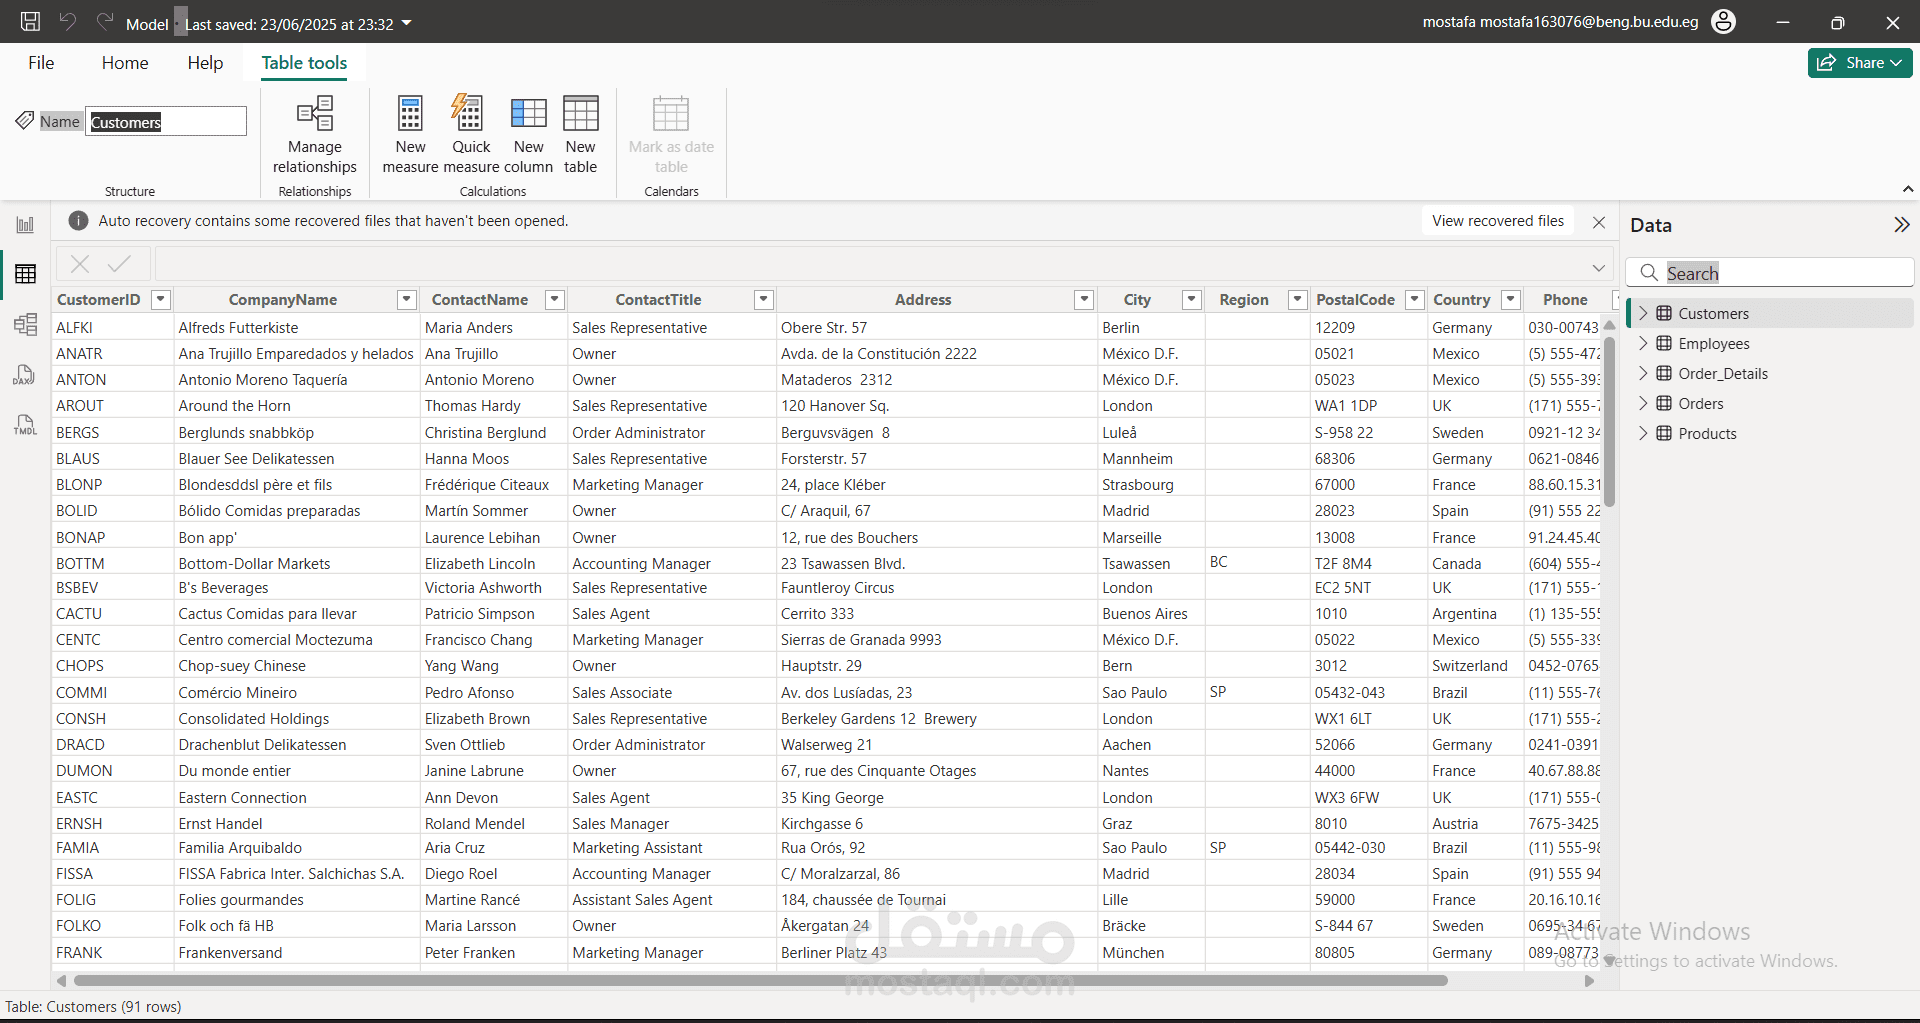
Task: Click the Save icon in title bar
Action: [x=30, y=22]
